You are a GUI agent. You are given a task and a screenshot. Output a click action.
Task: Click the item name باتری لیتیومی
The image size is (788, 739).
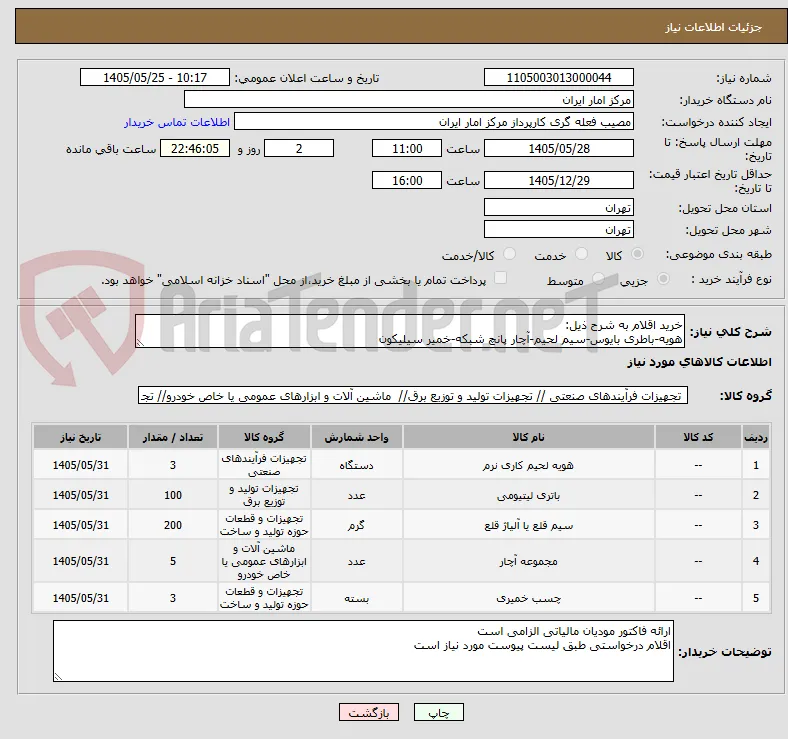coord(528,495)
